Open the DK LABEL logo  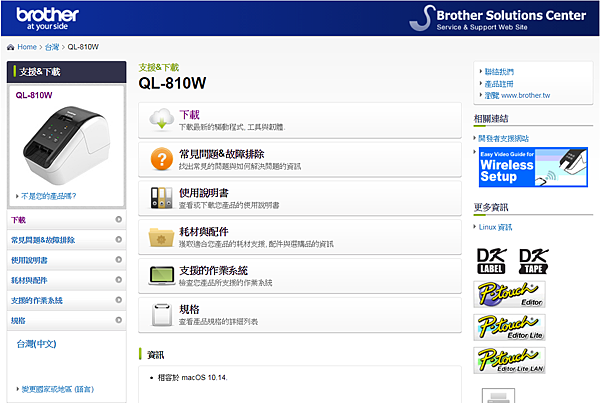(491, 261)
